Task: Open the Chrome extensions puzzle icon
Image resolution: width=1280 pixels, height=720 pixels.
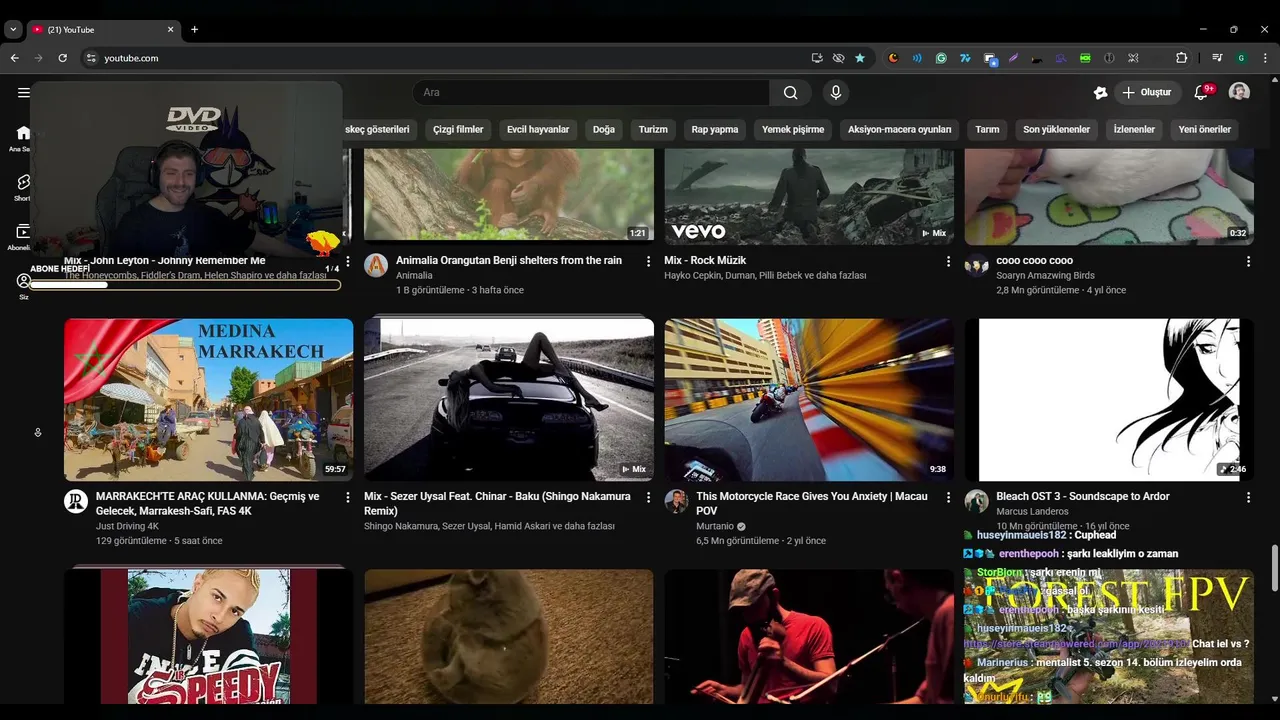Action: 1181,58
